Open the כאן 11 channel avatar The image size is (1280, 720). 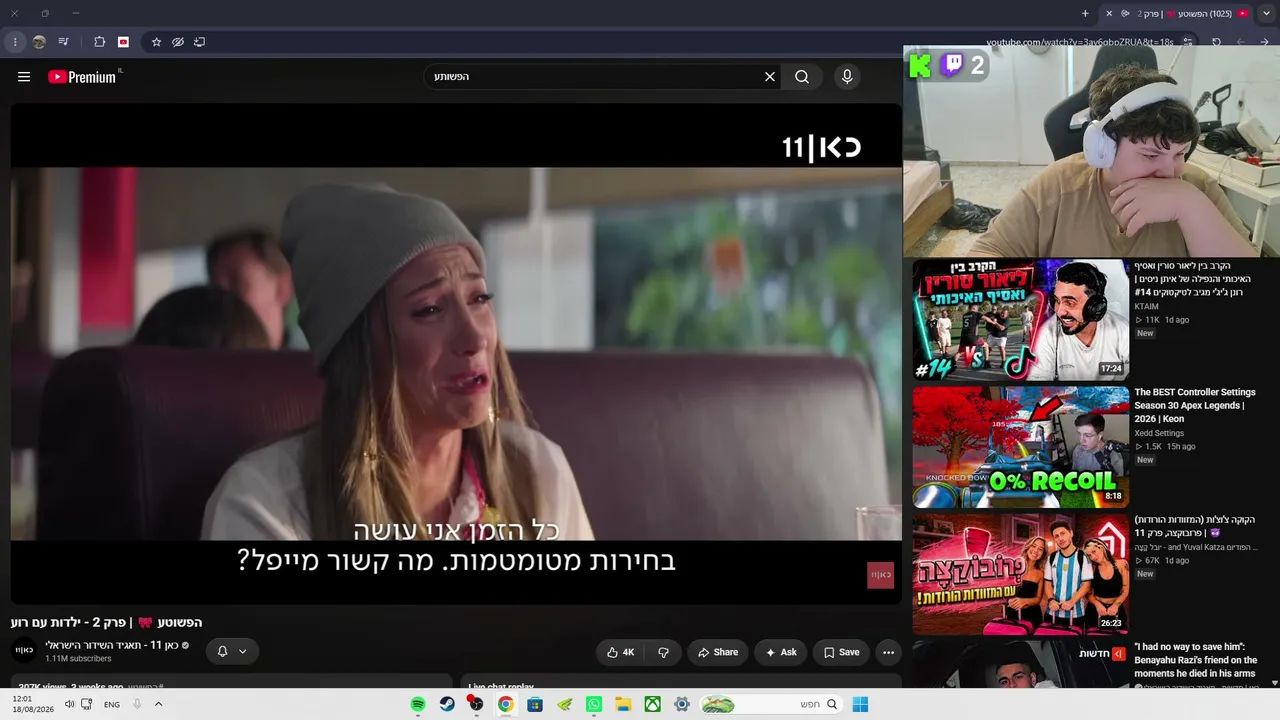[x=24, y=651]
